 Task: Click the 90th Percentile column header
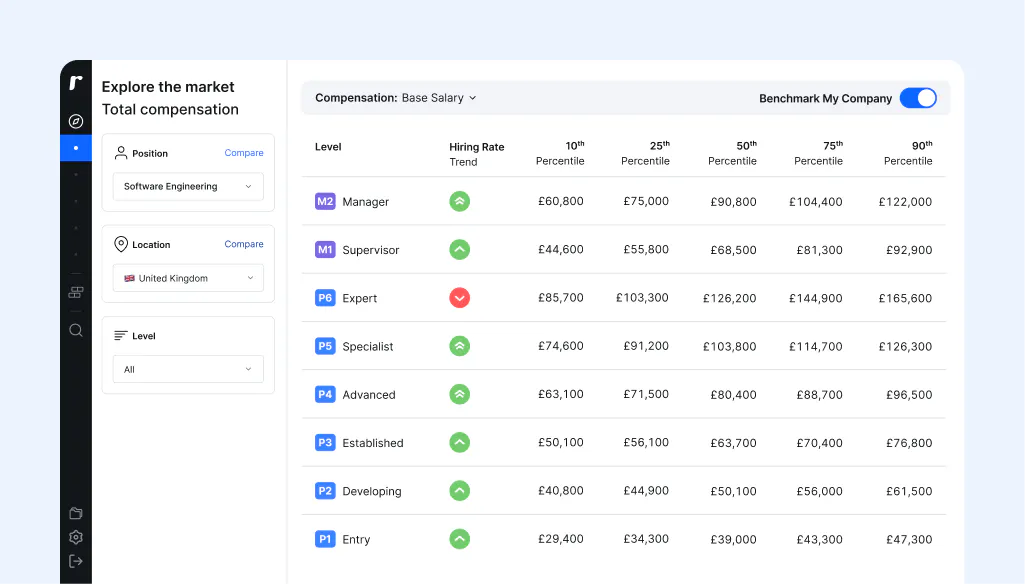tap(908, 153)
